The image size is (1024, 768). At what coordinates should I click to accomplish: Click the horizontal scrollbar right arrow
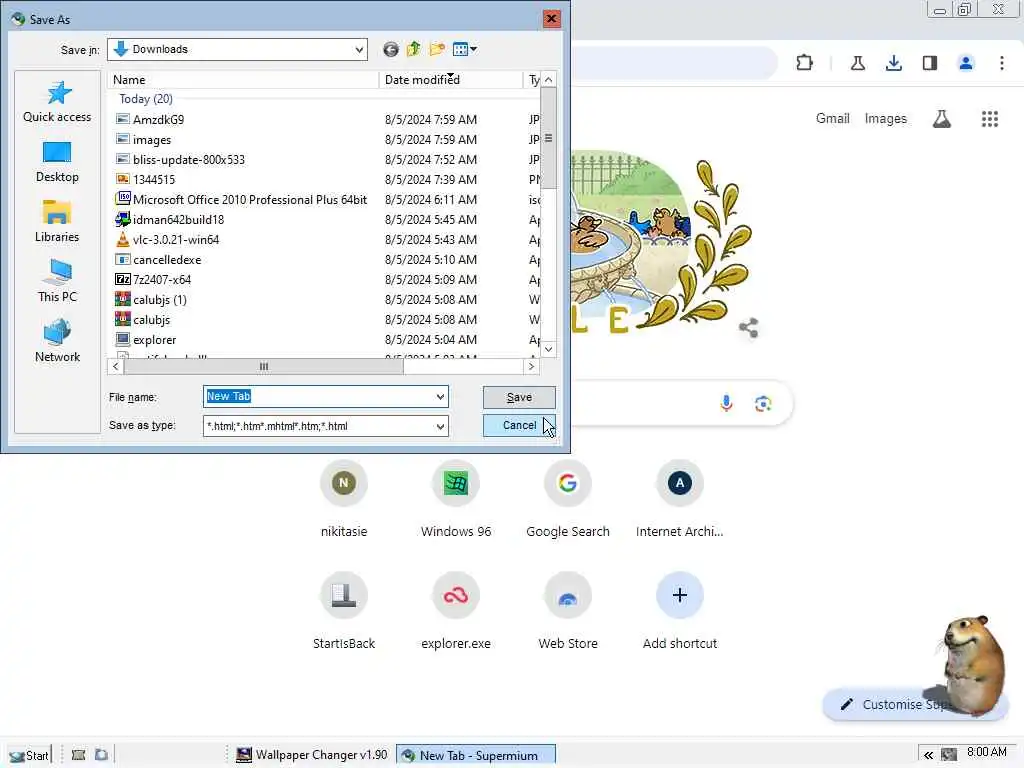(532, 366)
